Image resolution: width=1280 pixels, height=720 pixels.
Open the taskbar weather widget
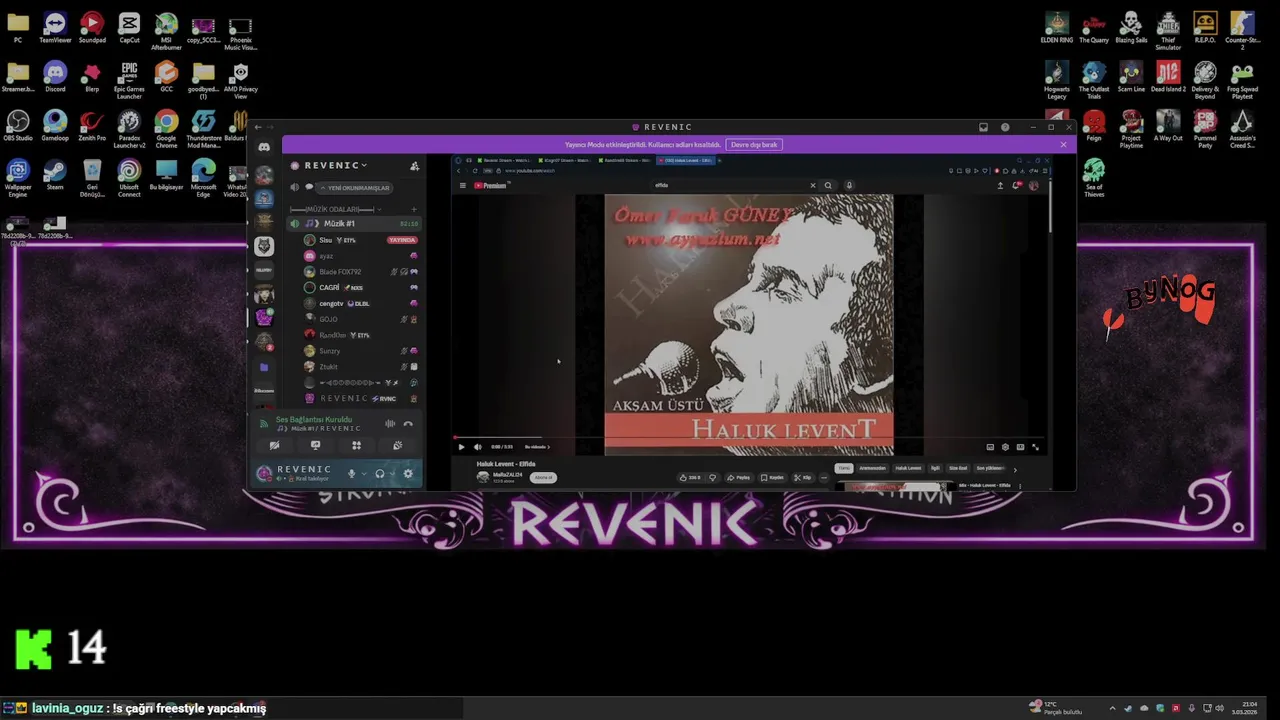pos(1055,708)
